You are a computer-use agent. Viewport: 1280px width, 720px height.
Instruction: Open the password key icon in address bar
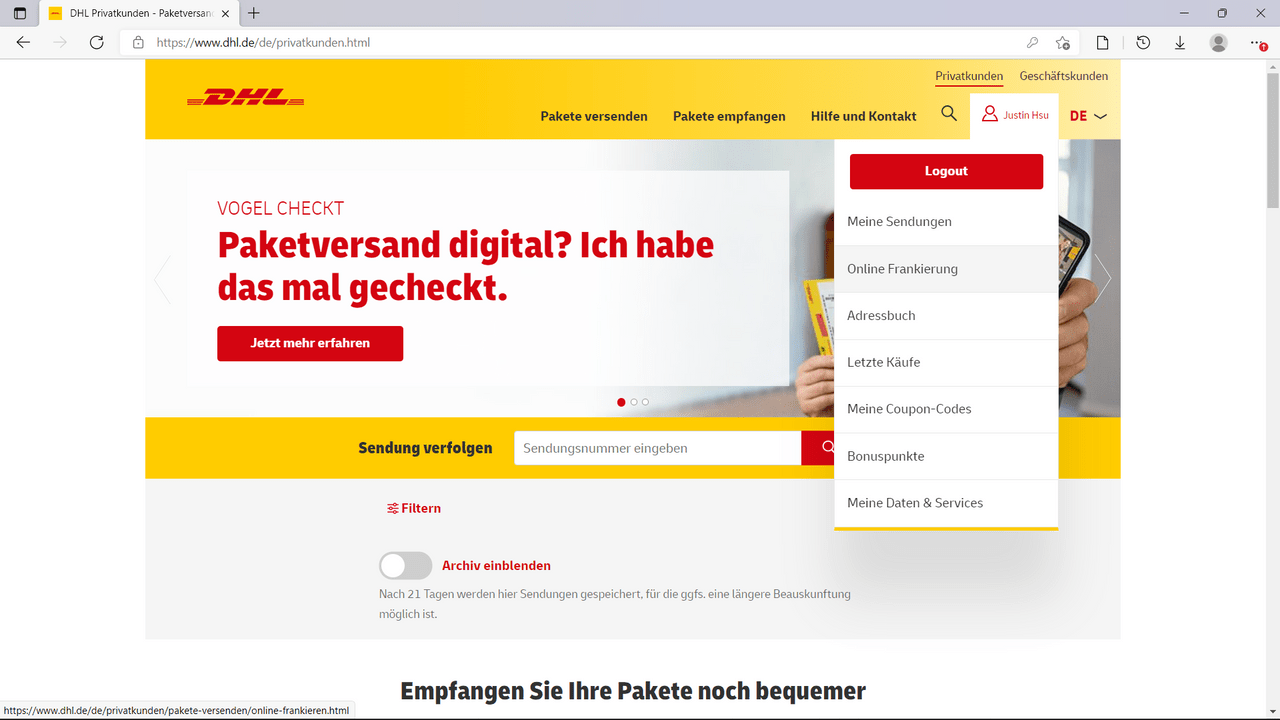1032,43
